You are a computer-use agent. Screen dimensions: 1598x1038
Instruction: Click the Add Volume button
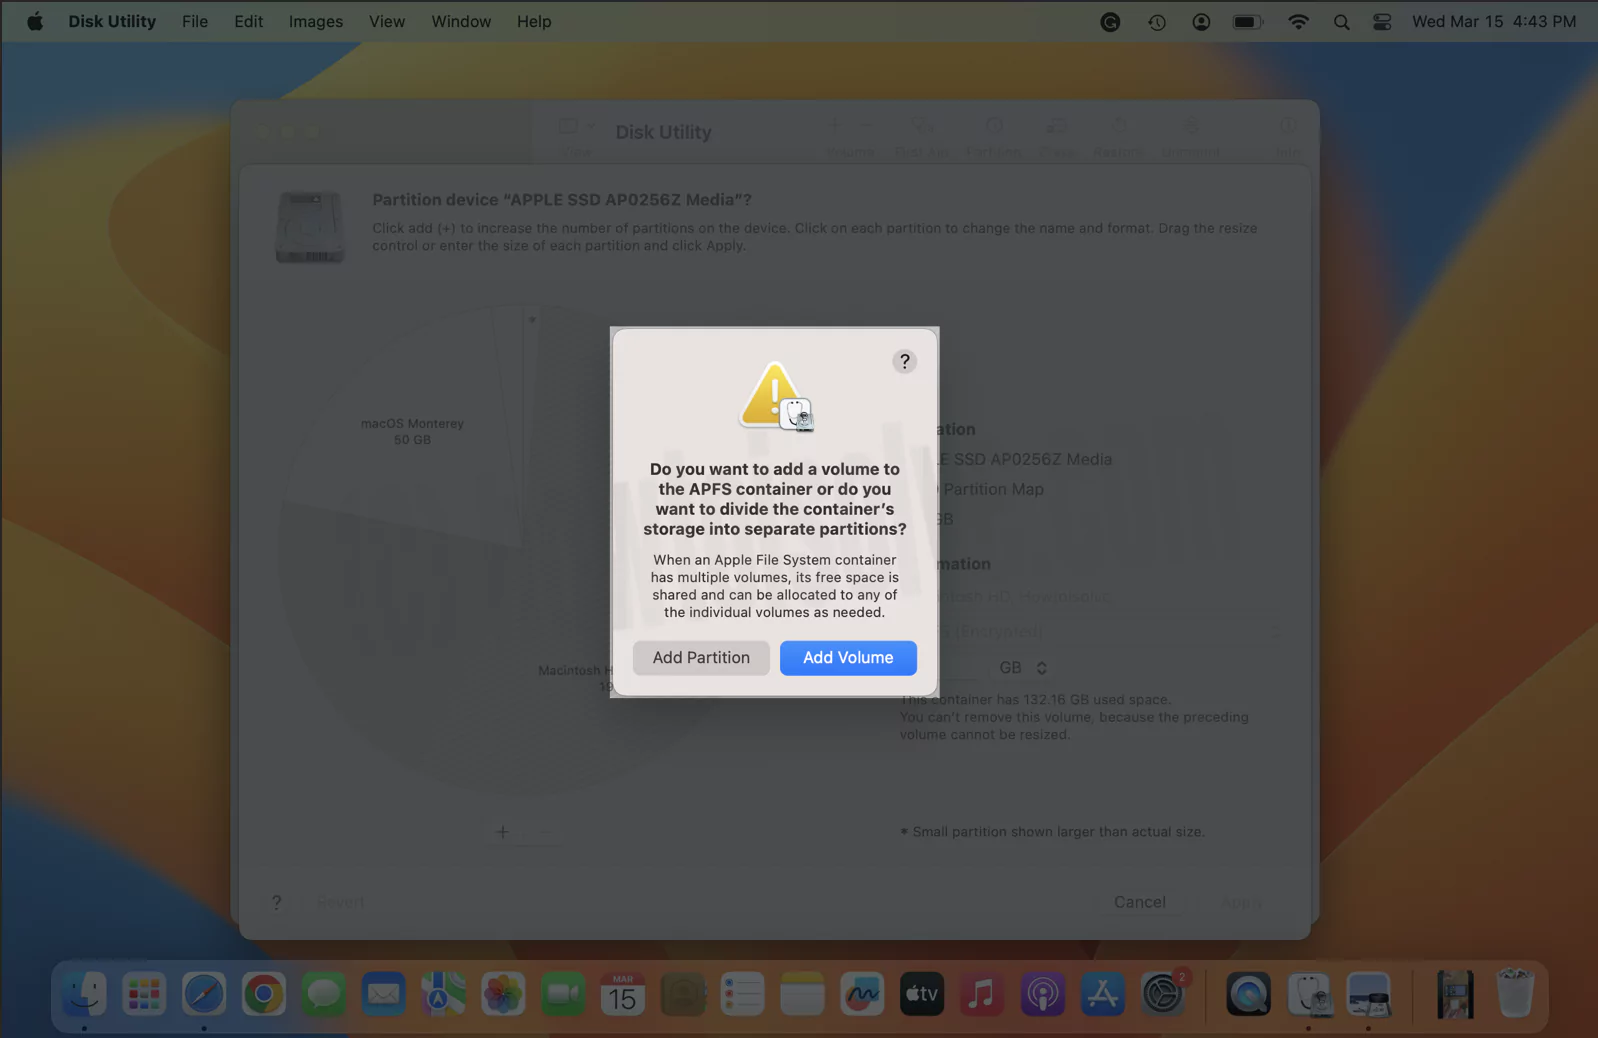[848, 657]
